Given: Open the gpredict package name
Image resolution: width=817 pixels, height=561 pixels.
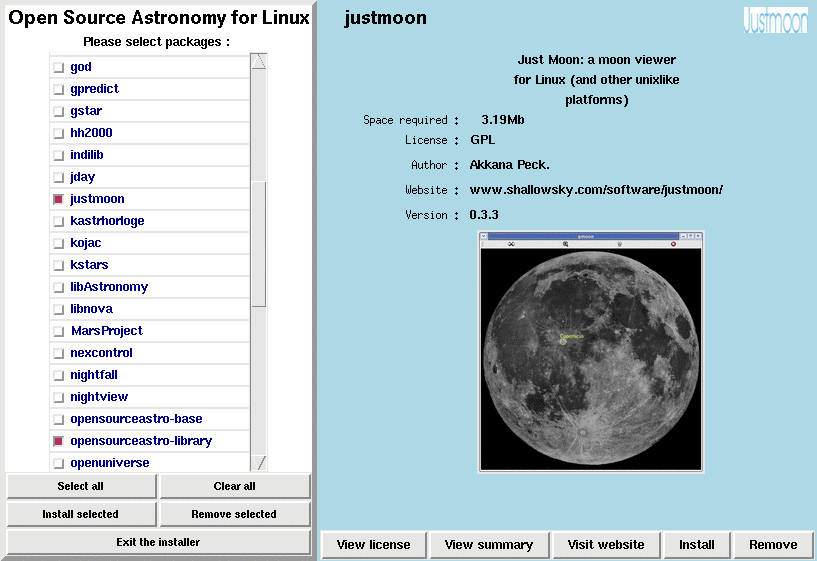Looking at the screenshot, I should click(x=94, y=89).
